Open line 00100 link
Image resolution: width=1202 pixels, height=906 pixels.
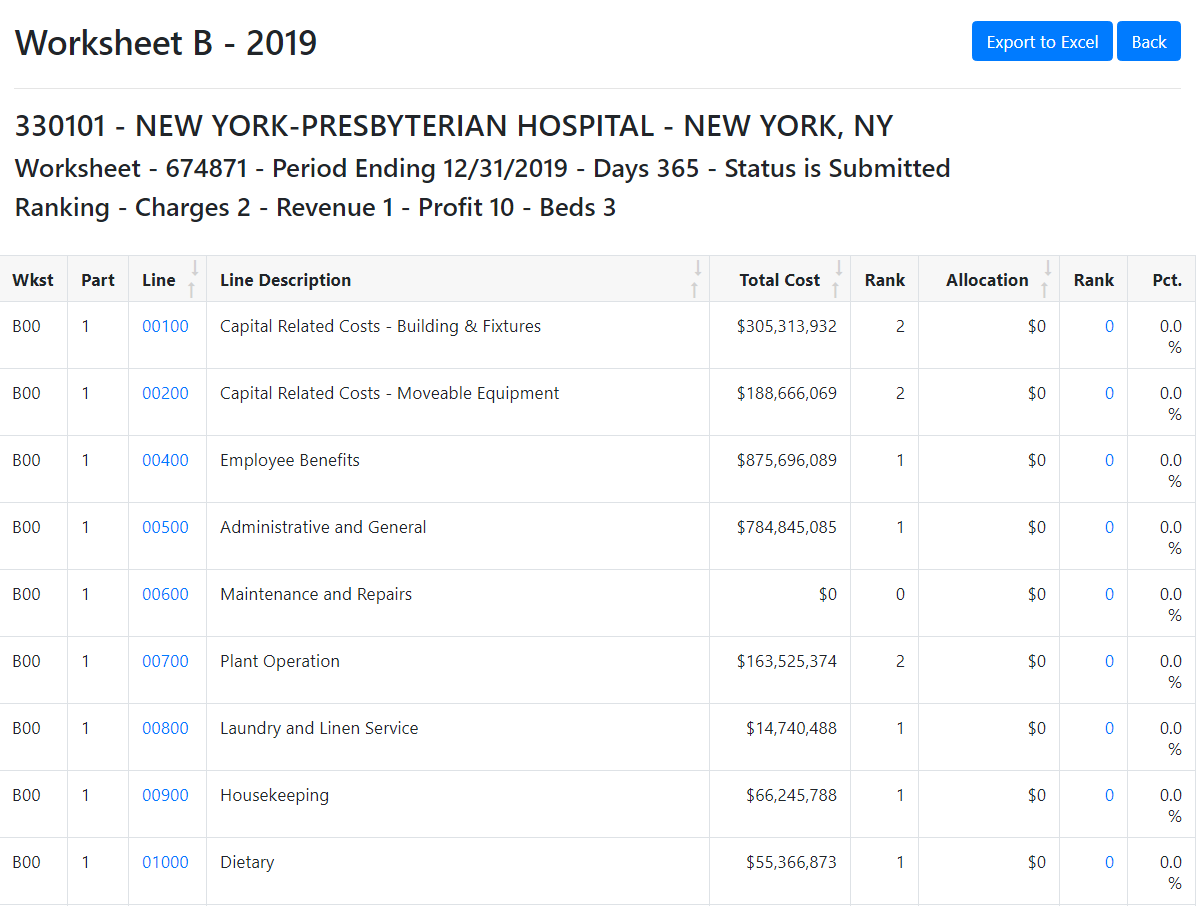point(165,326)
